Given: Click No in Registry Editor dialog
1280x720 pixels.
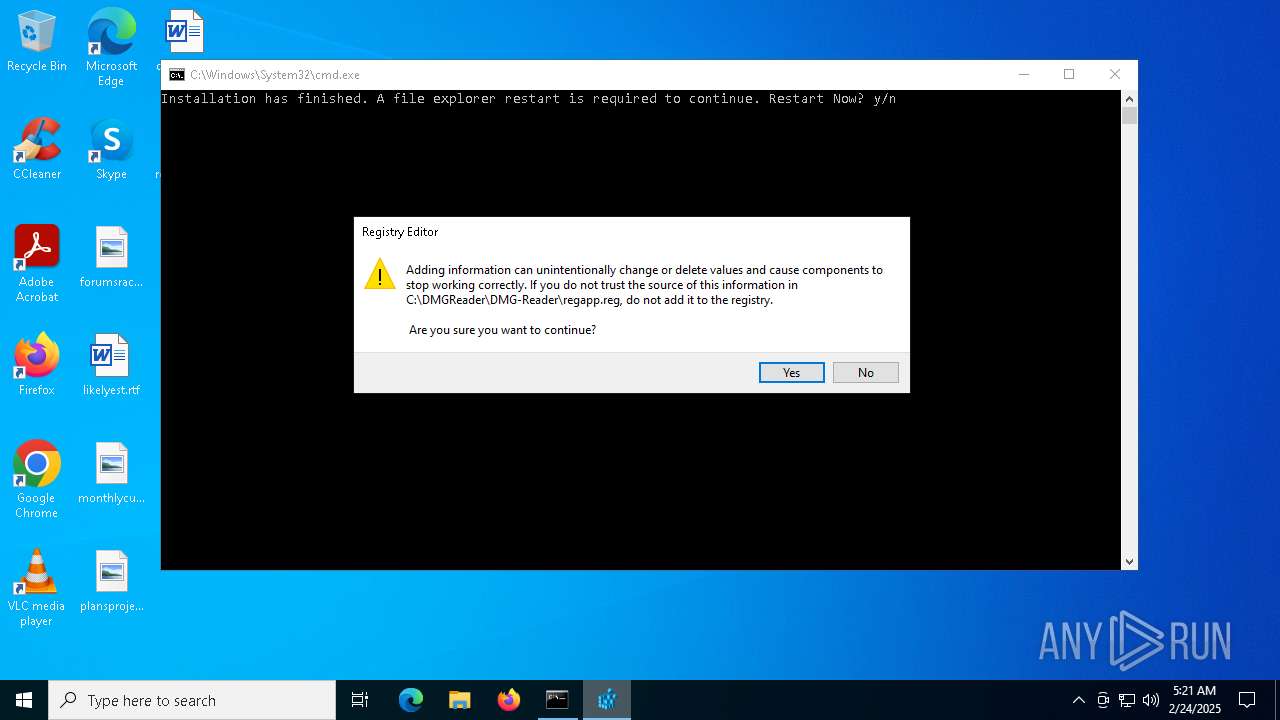Looking at the screenshot, I should [x=865, y=372].
